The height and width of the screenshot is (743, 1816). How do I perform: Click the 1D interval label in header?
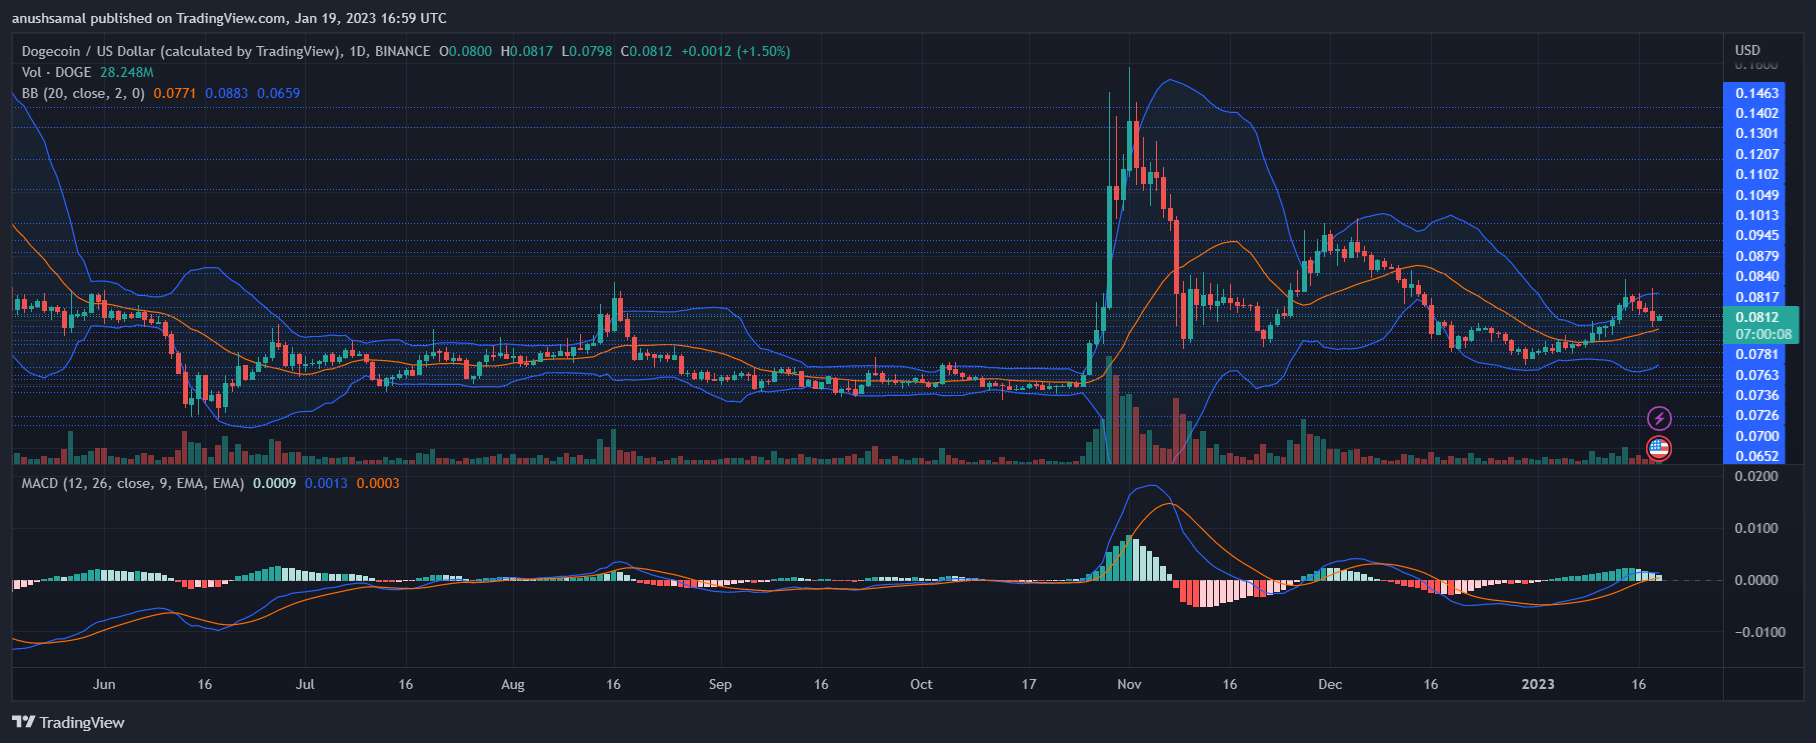357,51
